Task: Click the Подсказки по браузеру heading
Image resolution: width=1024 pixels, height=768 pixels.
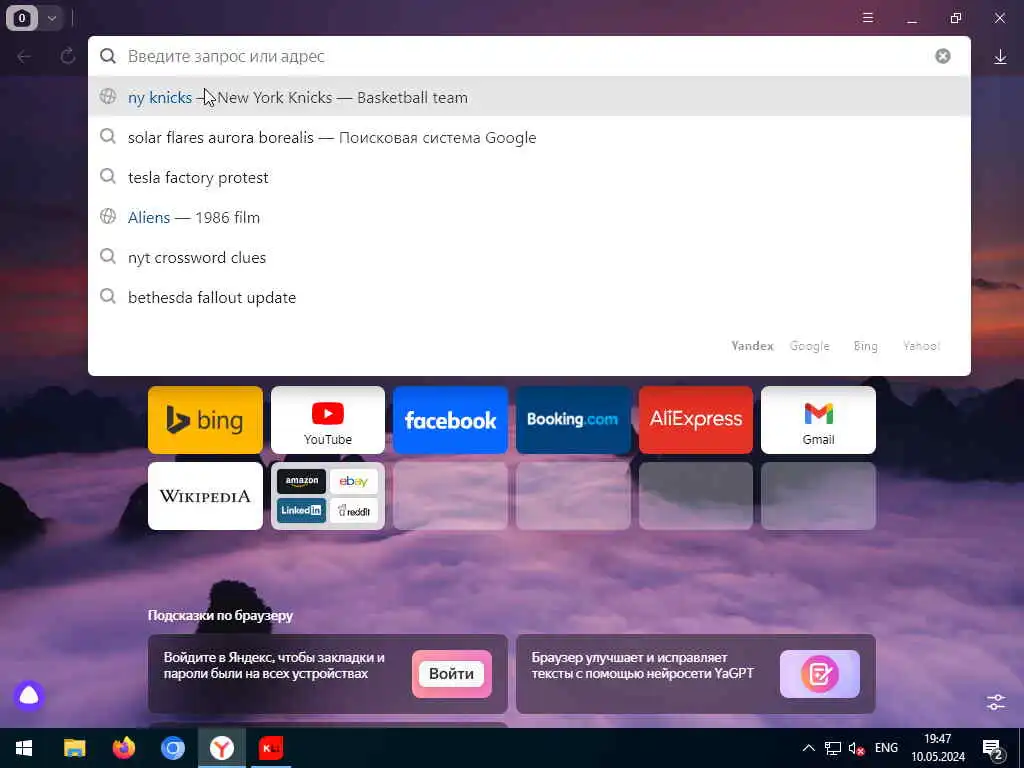Action: [x=220, y=615]
